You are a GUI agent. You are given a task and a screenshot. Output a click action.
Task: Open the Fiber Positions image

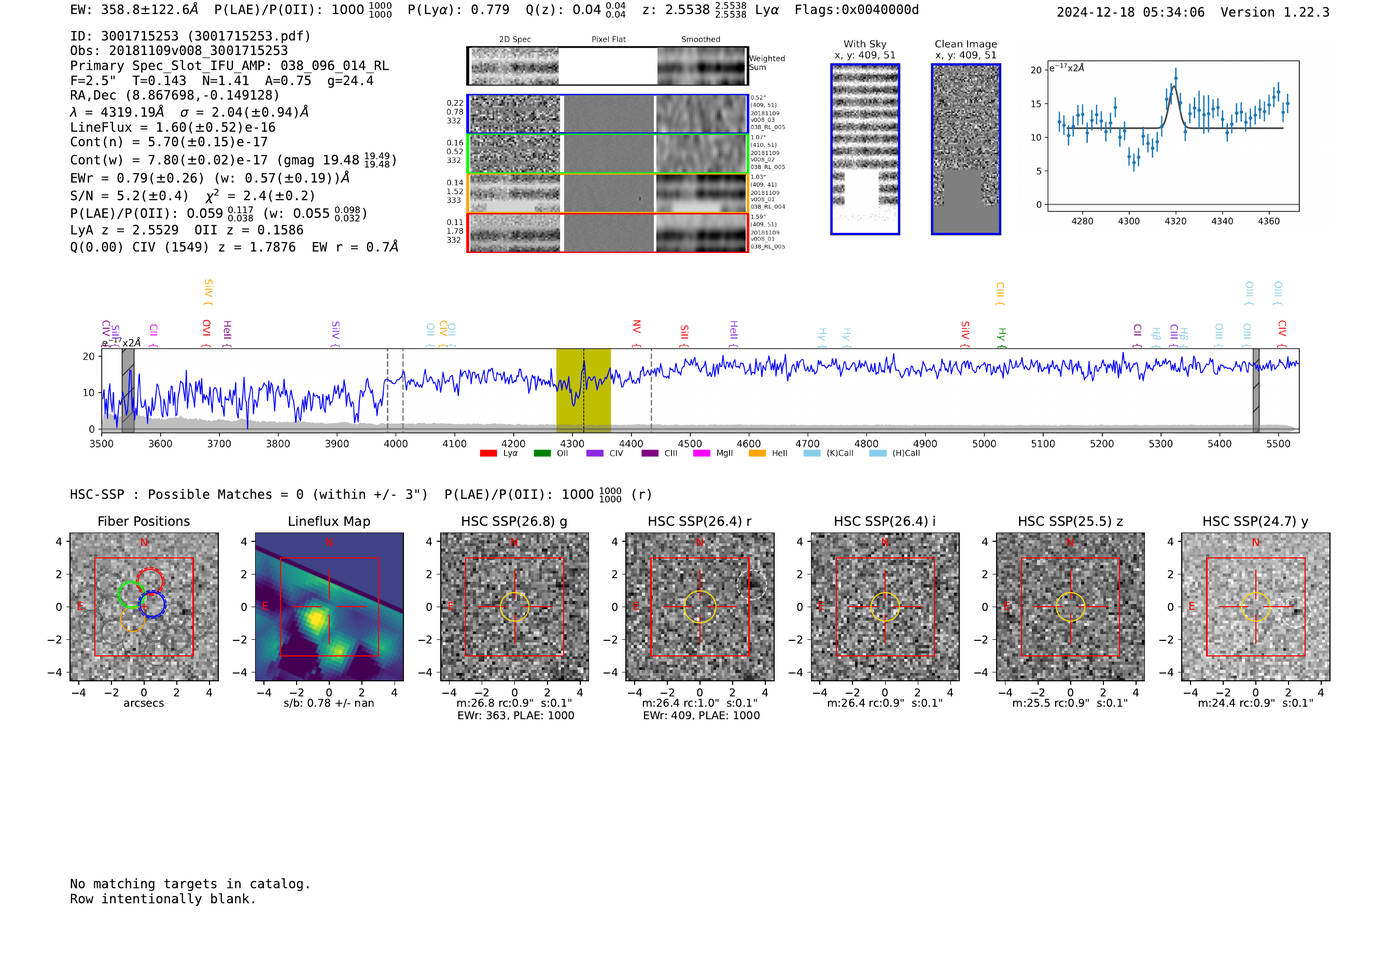pos(144,607)
